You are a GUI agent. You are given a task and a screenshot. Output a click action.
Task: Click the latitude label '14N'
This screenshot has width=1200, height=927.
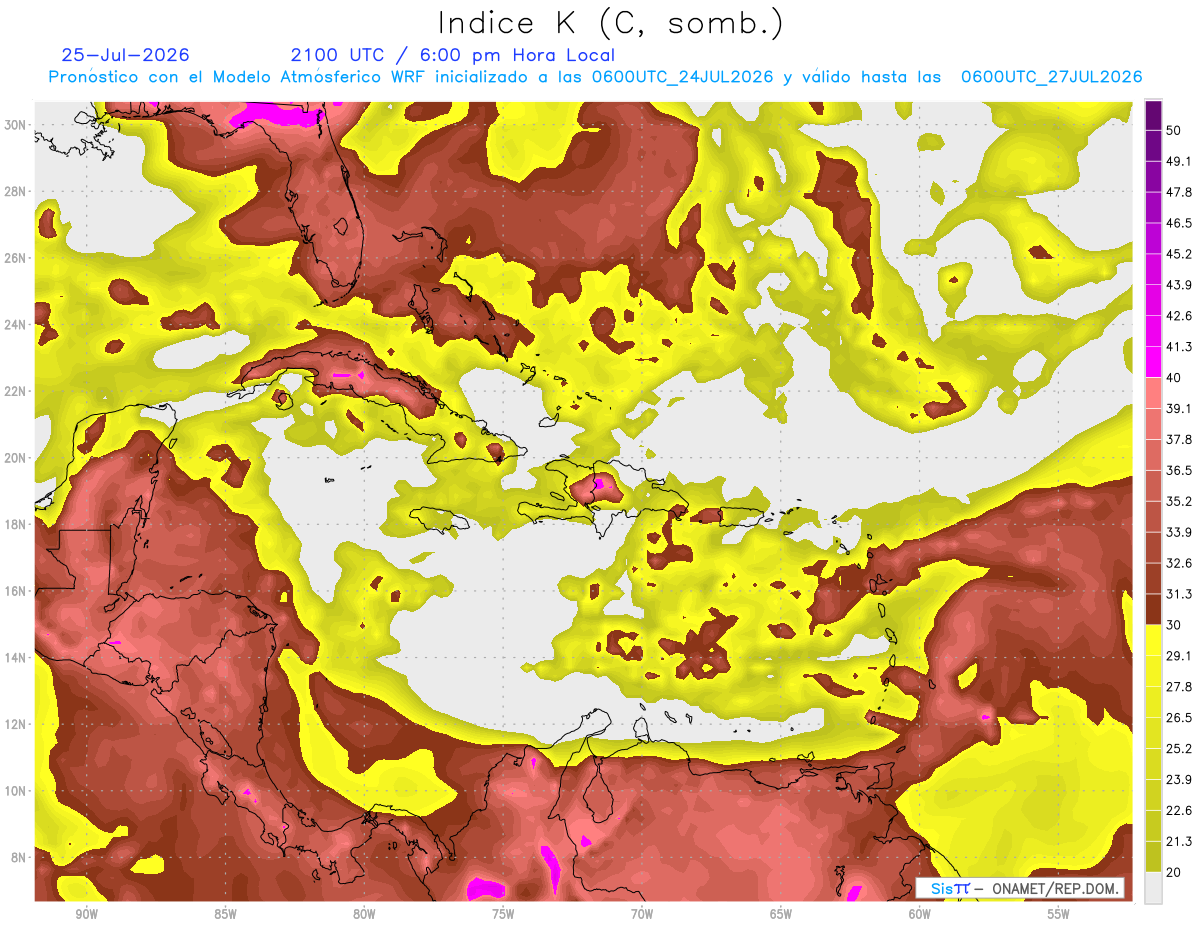point(16,658)
